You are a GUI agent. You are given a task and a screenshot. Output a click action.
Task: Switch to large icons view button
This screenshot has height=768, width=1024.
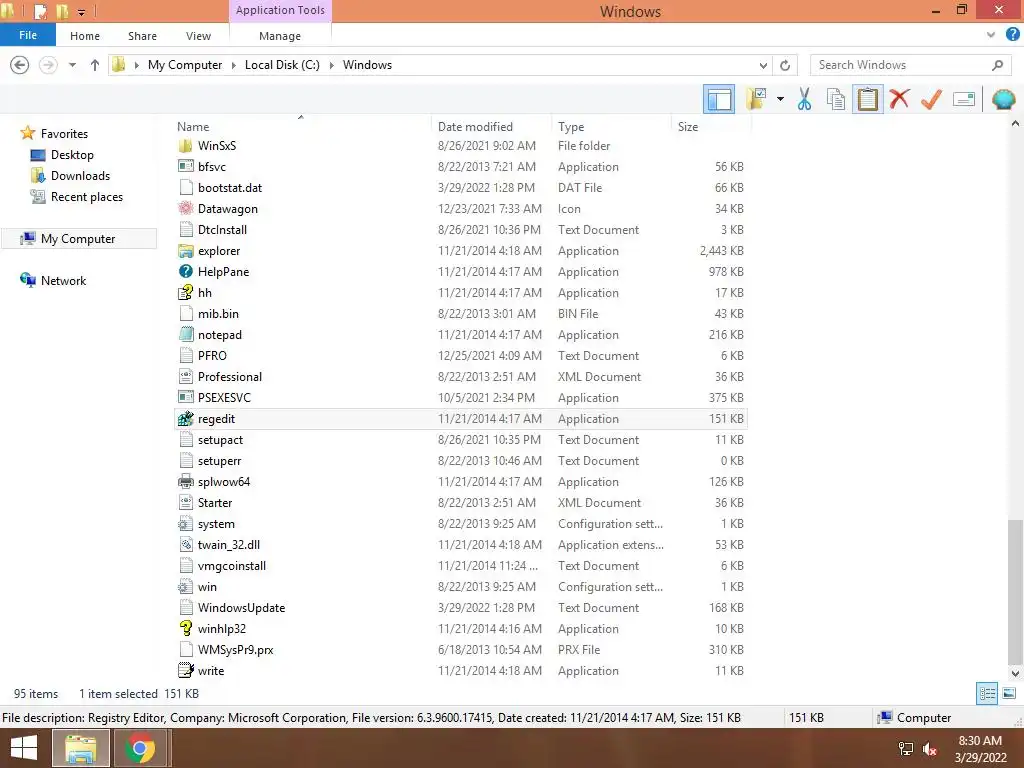coord(1009,693)
